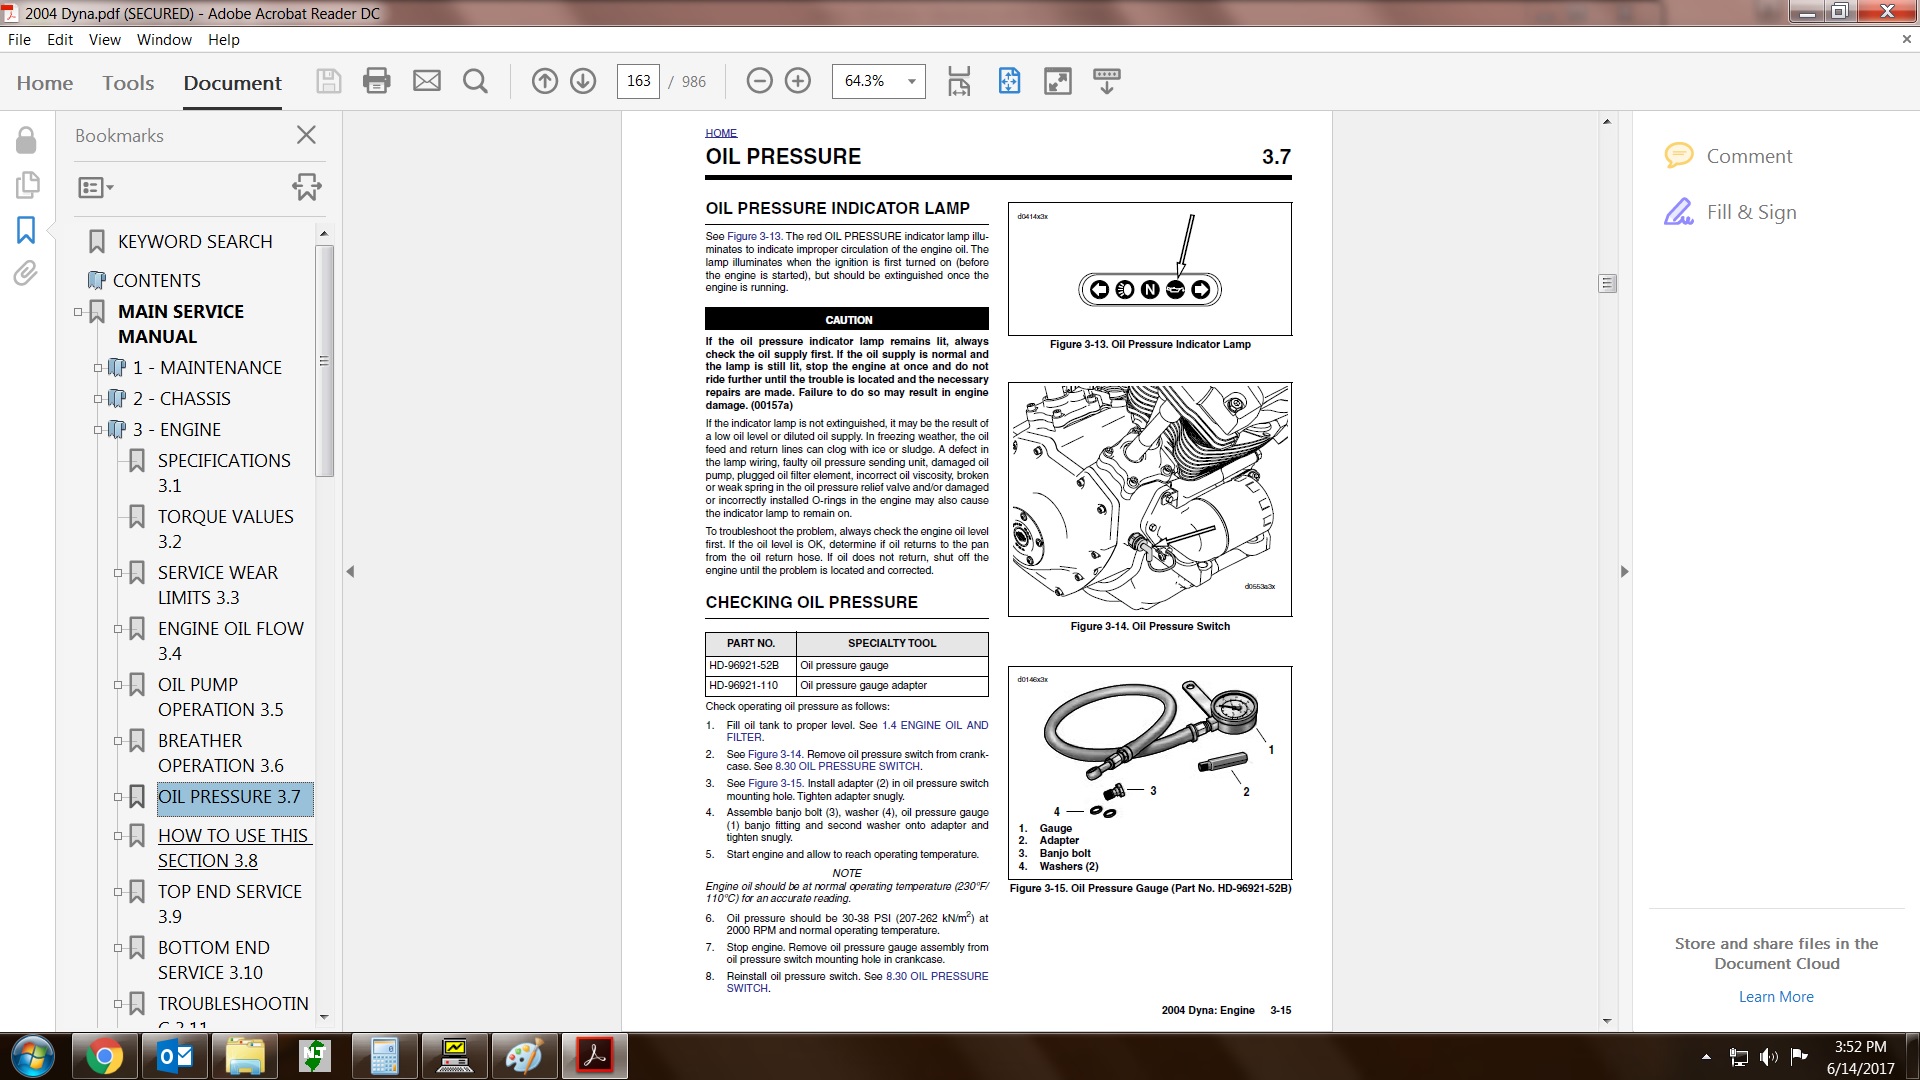The width and height of the screenshot is (1920, 1080).
Task: Click the HOME link on the page
Action: 720,133
